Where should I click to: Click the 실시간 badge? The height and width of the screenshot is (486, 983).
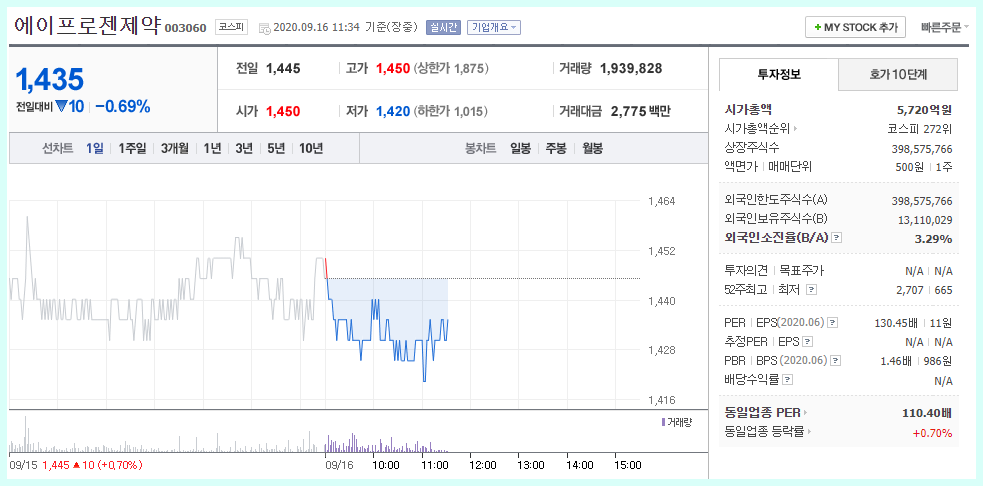[x=443, y=28]
